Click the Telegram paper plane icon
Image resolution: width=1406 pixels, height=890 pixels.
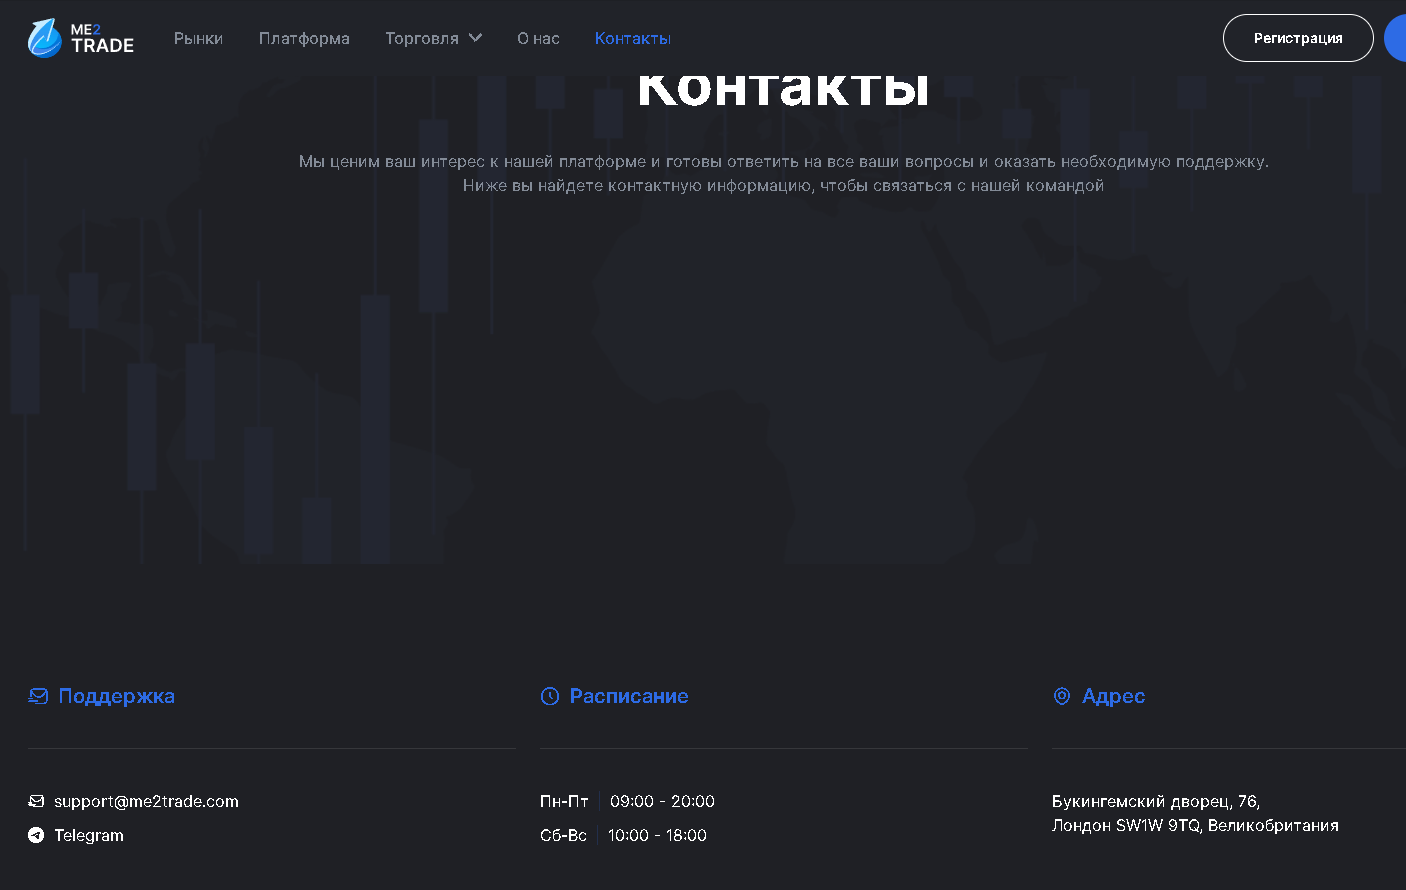(x=36, y=835)
